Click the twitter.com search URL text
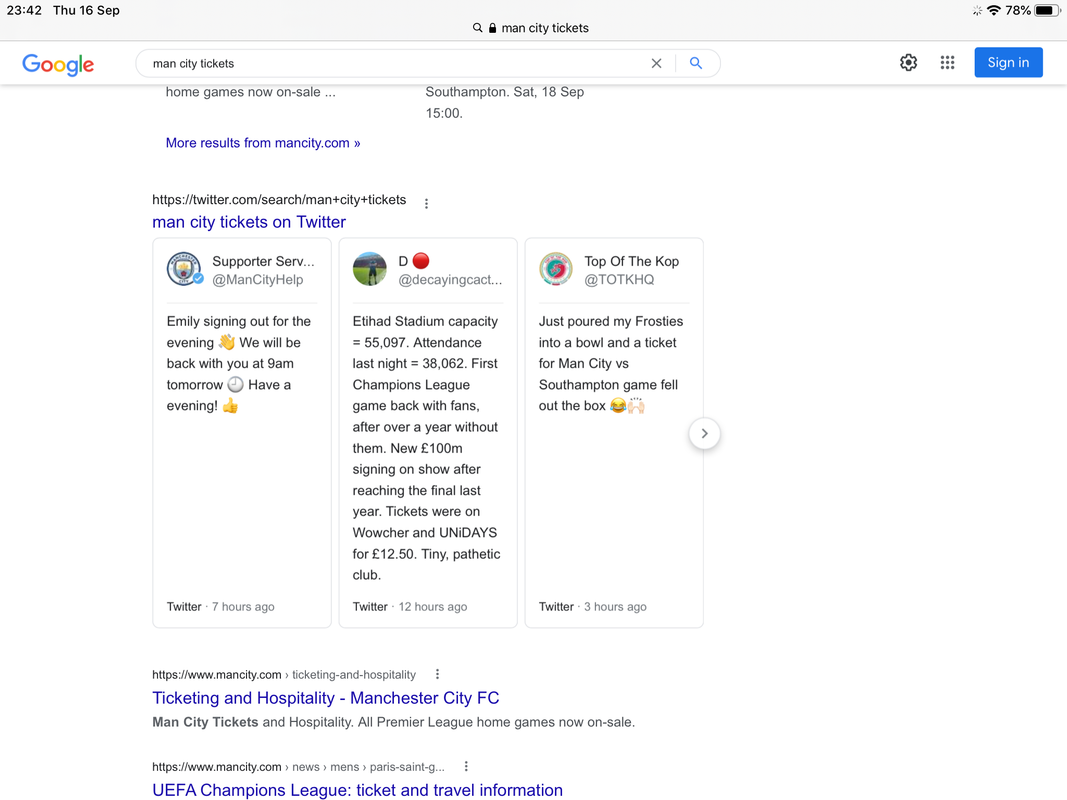1067x800 pixels. click(x=279, y=200)
